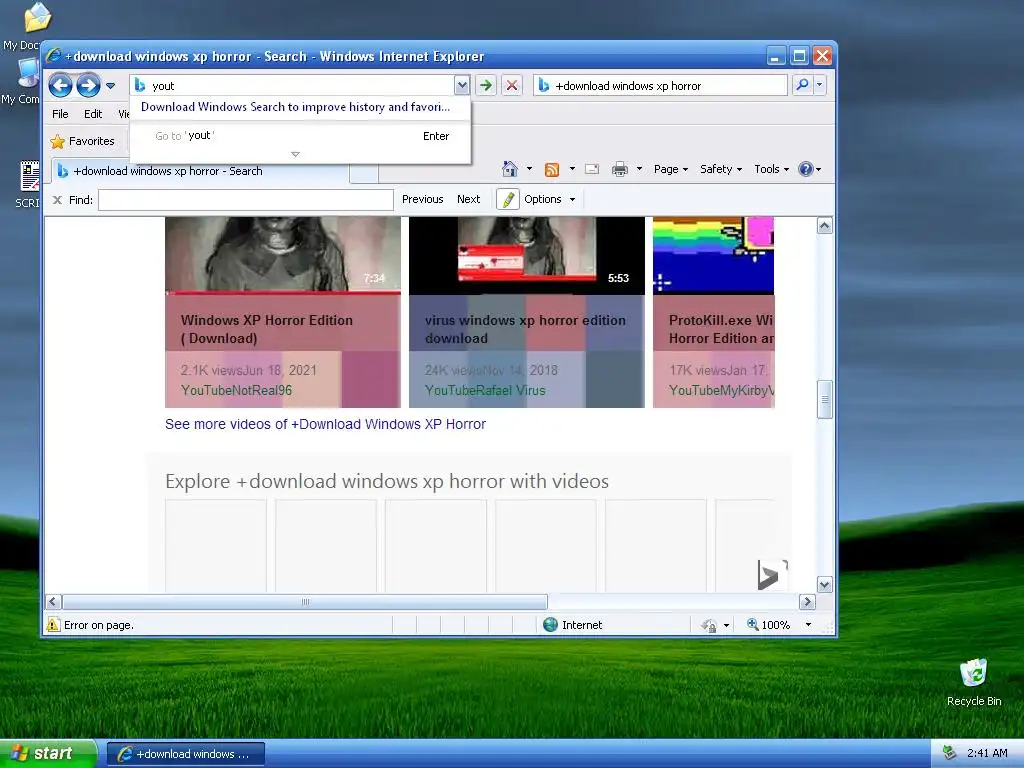Click the search box with '+download windows xp horror'
The height and width of the screenshot is (768, 1024).
tap(660, 86)
